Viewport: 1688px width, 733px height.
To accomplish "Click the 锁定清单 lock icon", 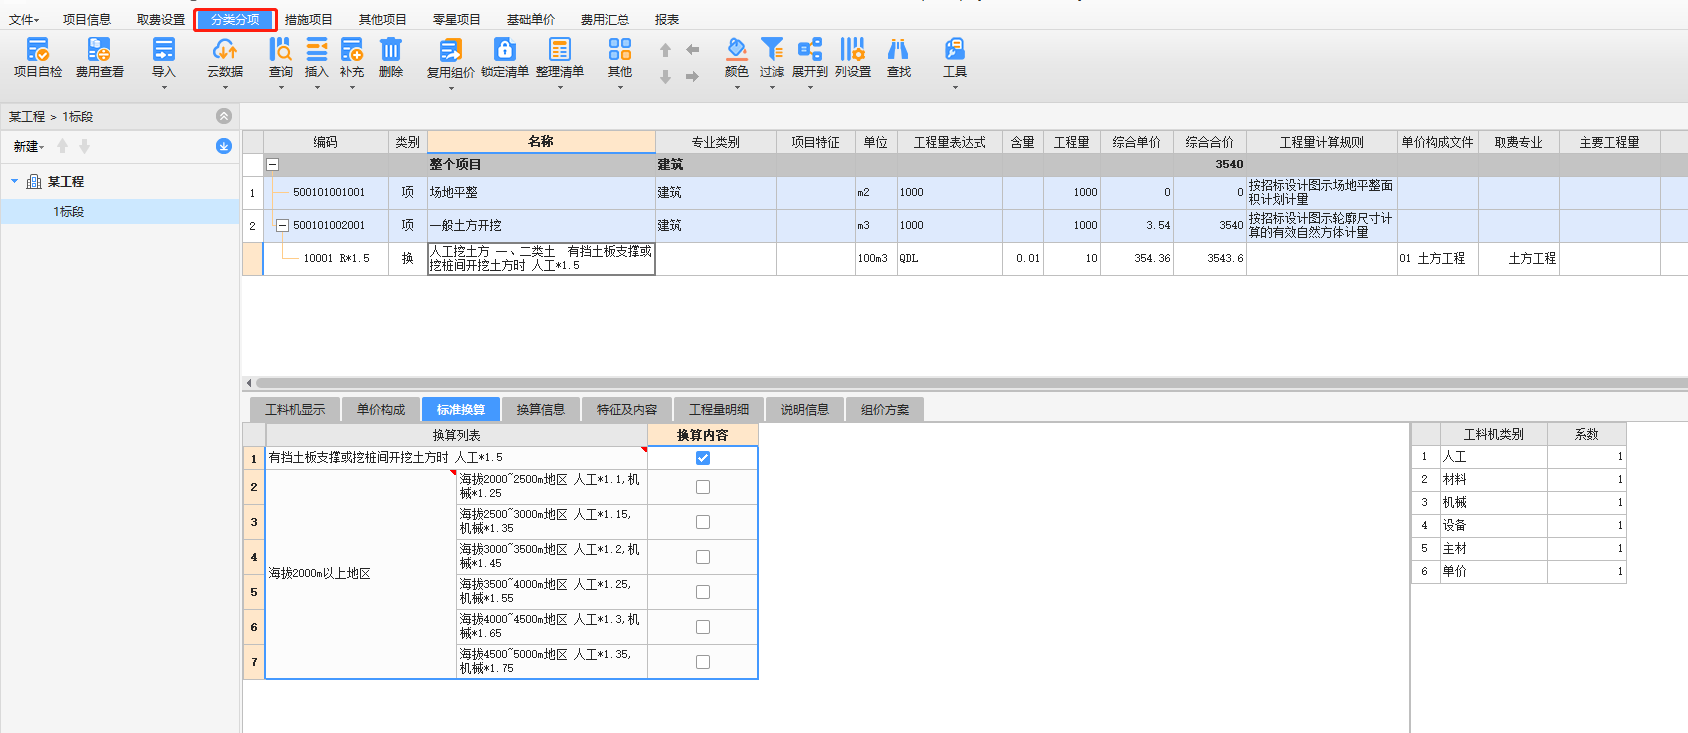I will 504,50.
